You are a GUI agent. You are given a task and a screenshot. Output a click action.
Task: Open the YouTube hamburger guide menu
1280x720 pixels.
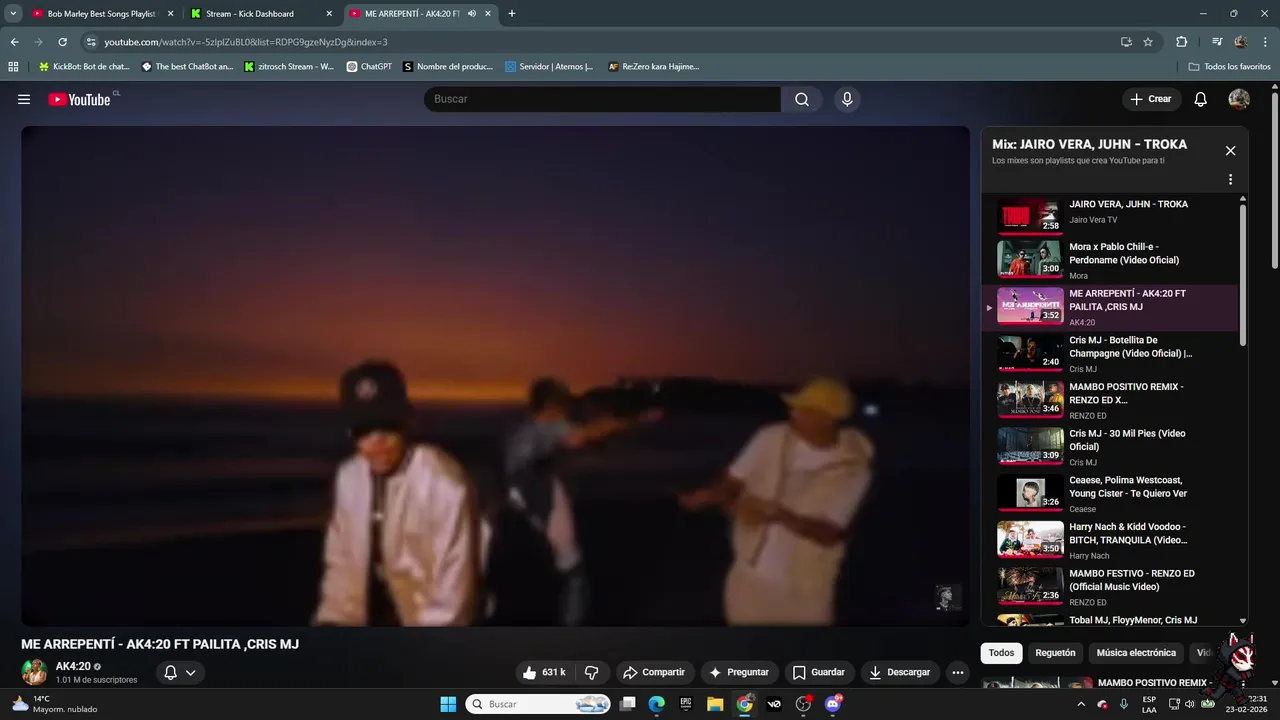point(24,99)
